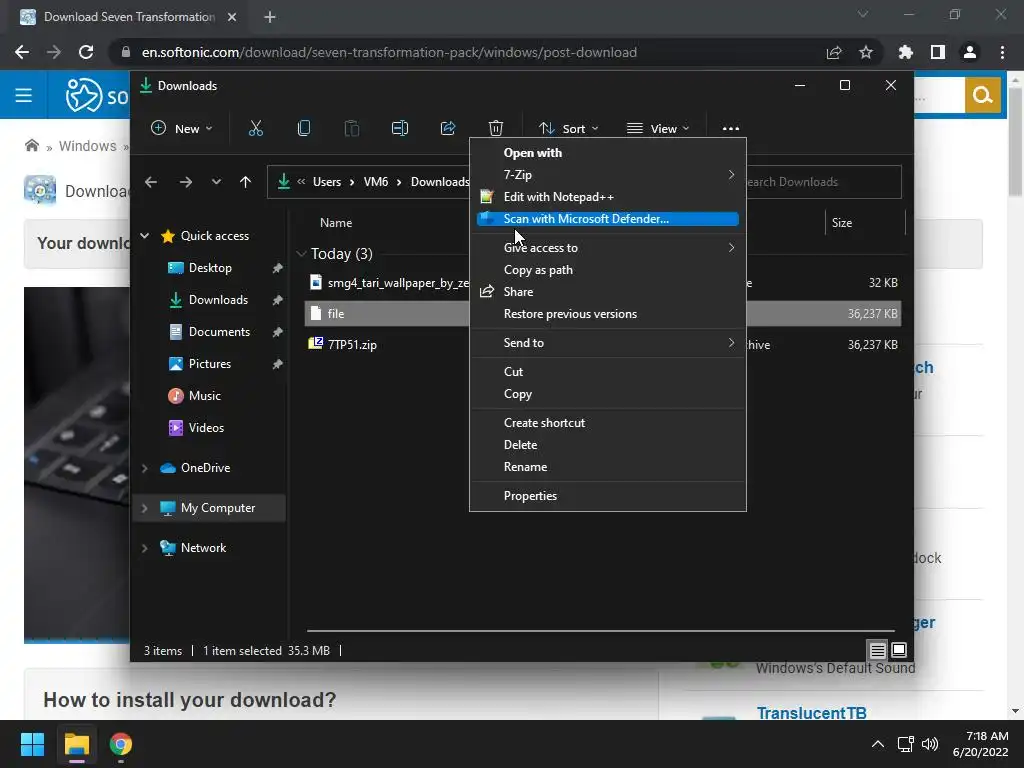Open the Windows Start menu

point(32,744)
